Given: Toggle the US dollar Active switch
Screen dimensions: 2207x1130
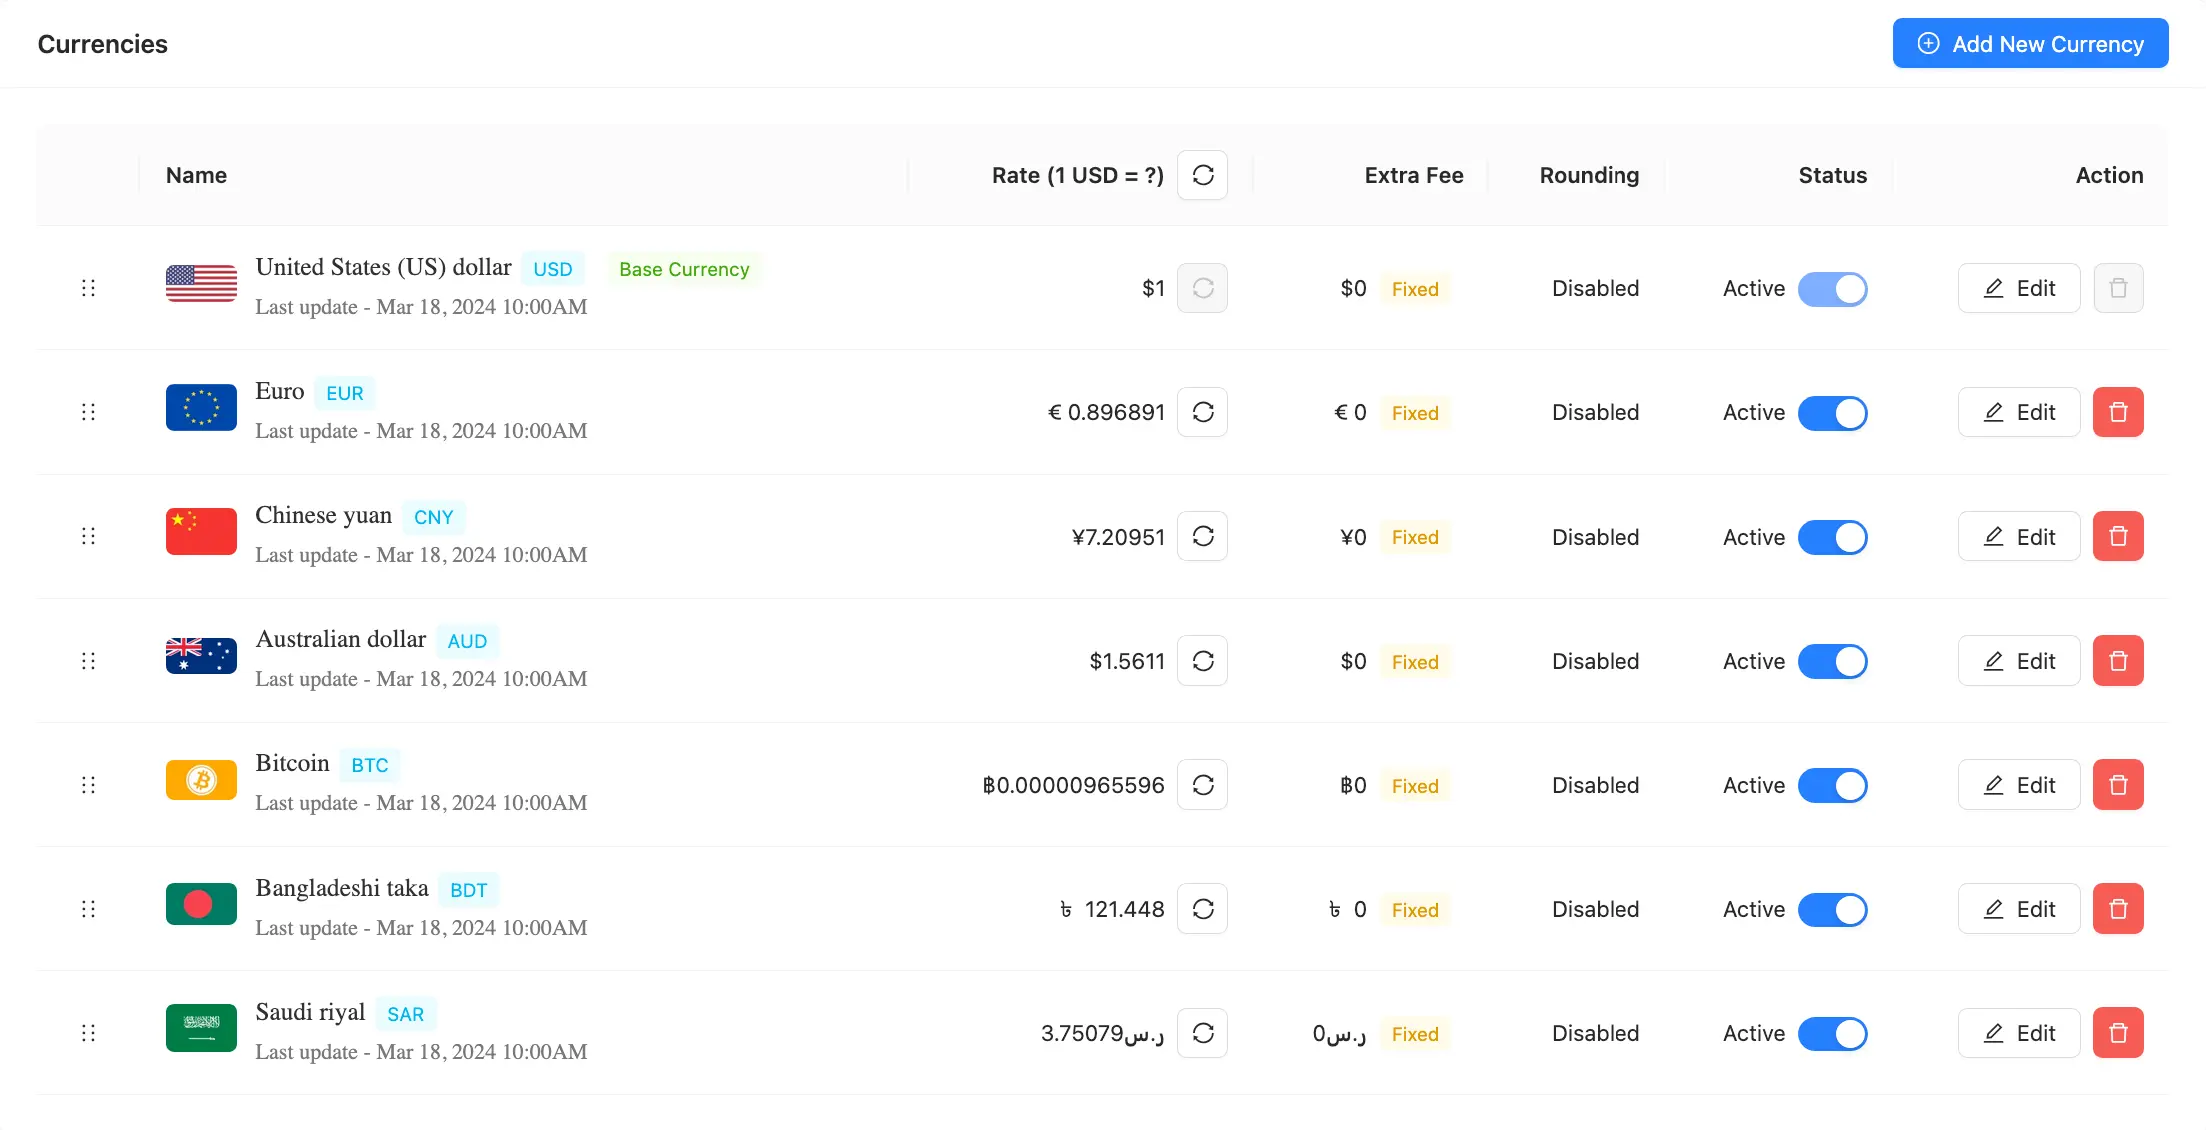Looking at the screenshot, I should (1832, 289).
